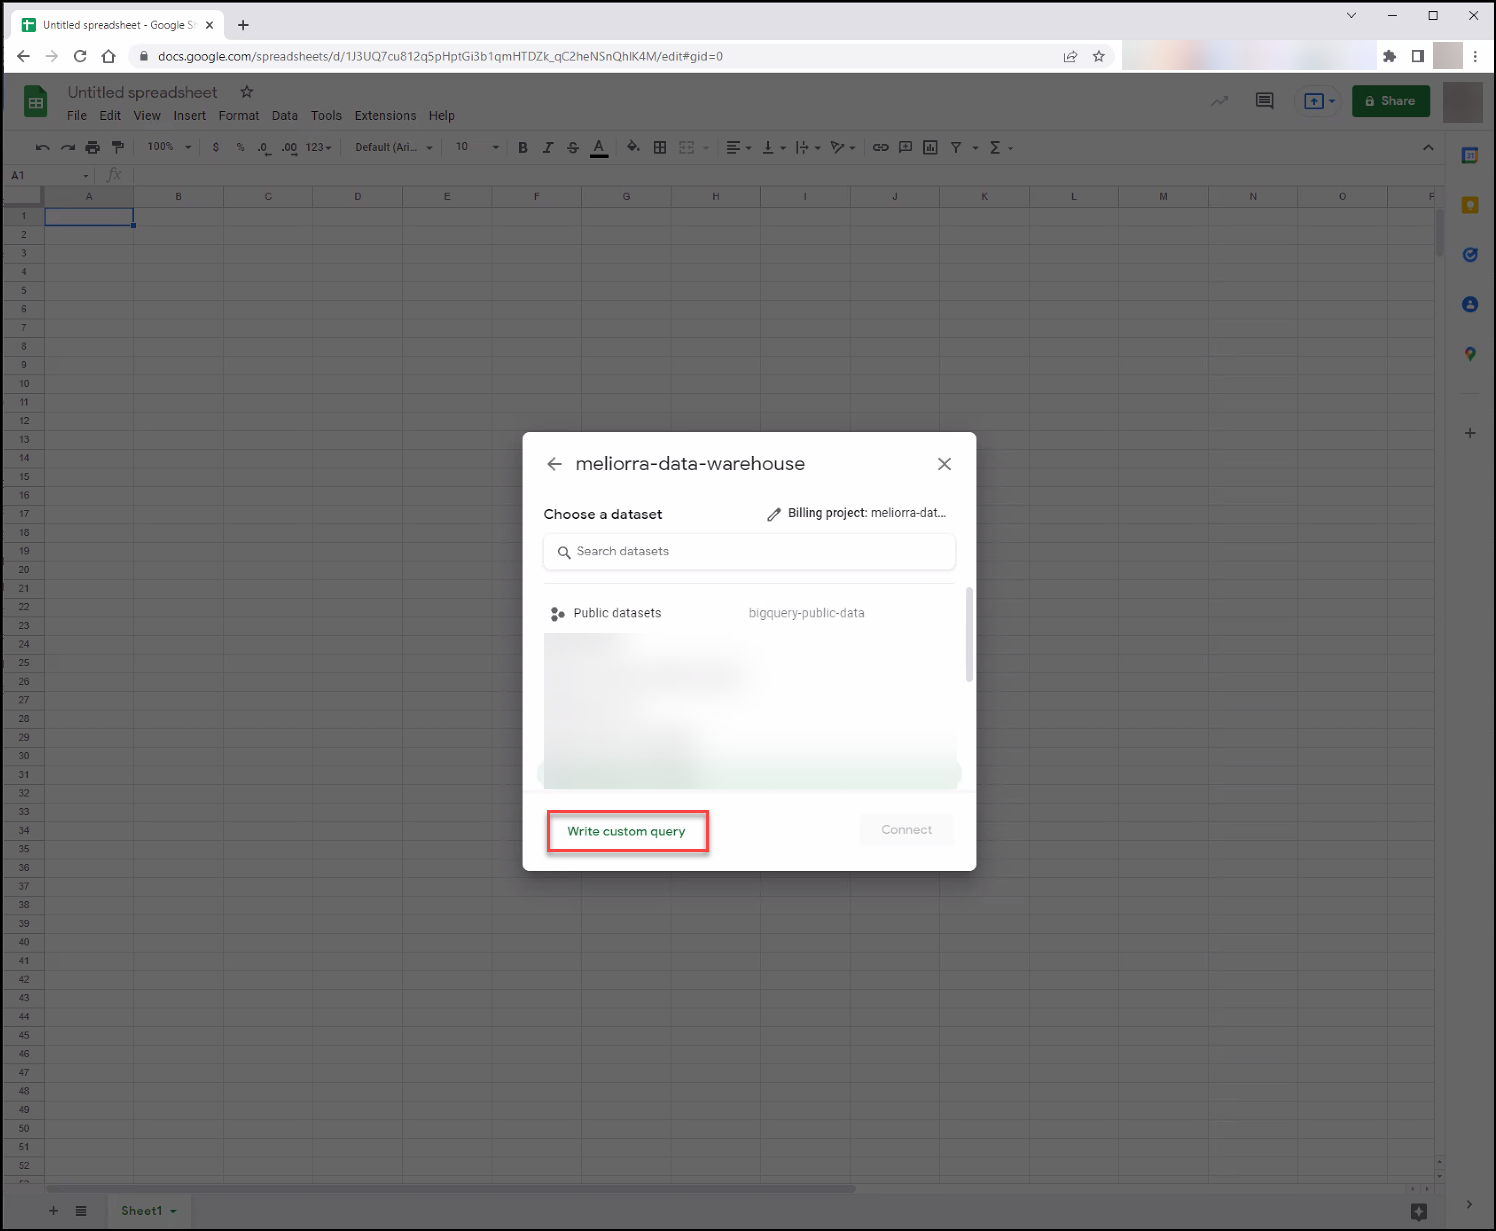The width and height of the screenshot is (1496, 1231).
Task: Open vertical align dropdown
Action: tap(773, 147)
